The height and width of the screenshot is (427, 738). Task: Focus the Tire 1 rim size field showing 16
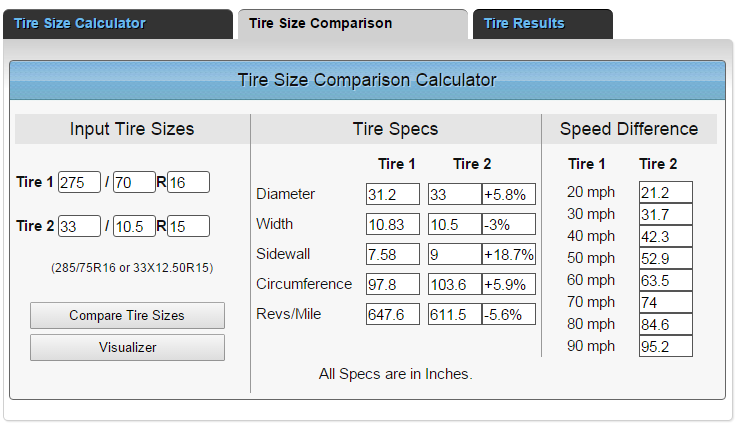click(x=188, y=182)
